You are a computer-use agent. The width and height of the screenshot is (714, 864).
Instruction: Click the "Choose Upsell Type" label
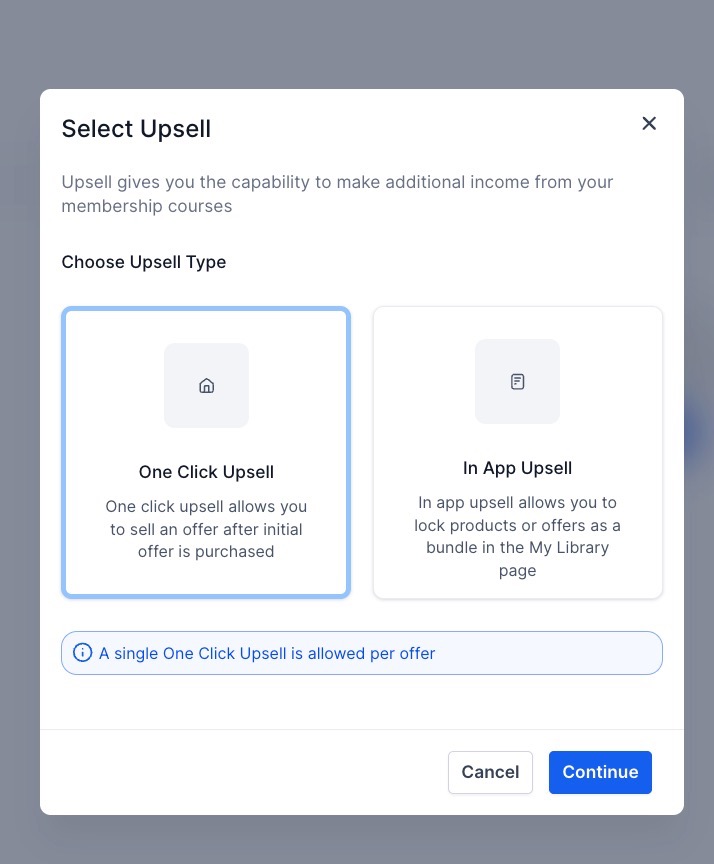[144, 262]
